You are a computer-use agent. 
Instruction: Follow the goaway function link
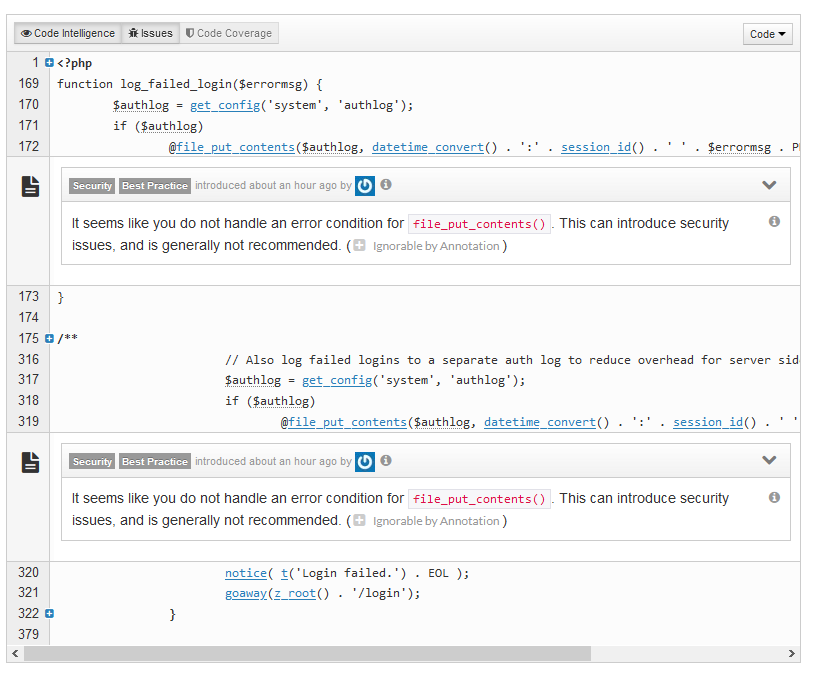point(245,593)
